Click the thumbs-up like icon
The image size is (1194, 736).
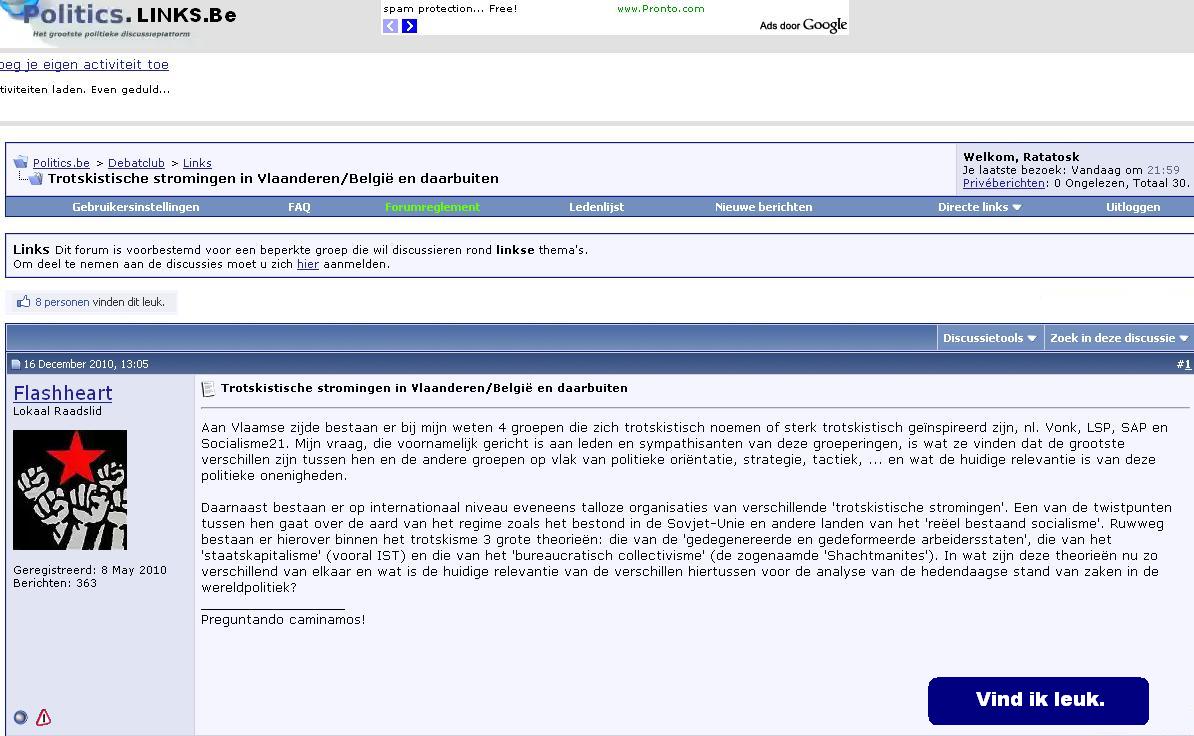[x=23, y=302]
